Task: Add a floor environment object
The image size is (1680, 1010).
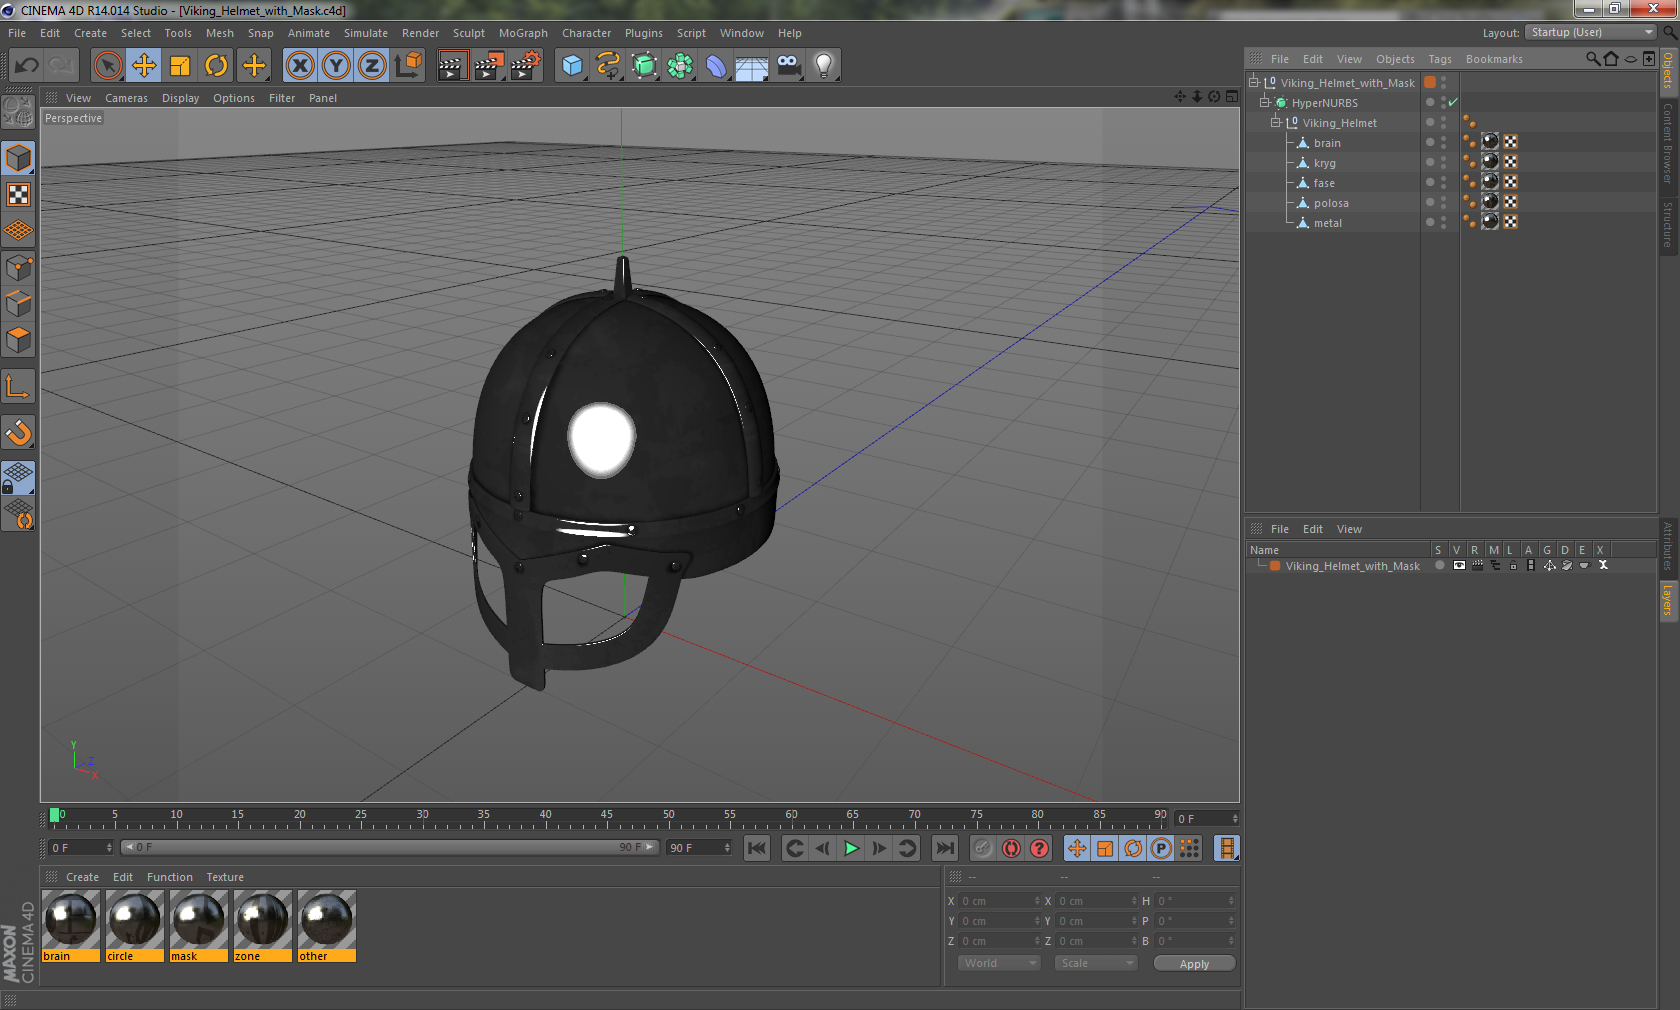Action: click(752, 66)
